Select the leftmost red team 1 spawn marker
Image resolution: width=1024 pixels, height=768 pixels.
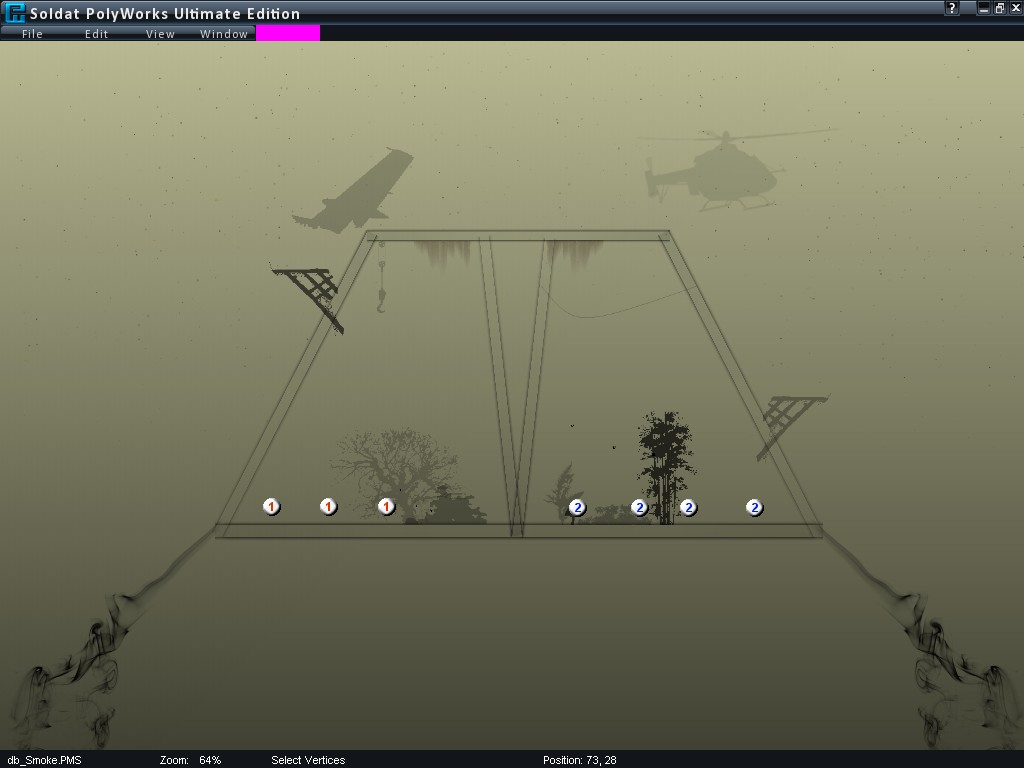(x=271, y=507)
